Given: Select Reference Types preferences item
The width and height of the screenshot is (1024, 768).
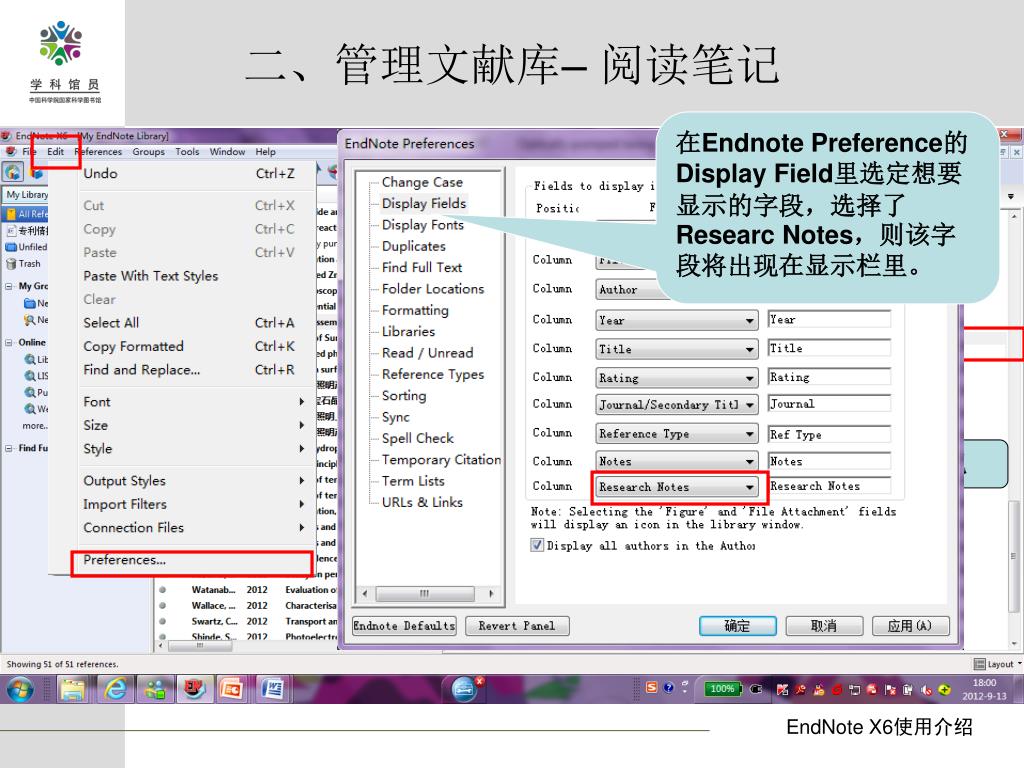Looking at the screenshot, I should tap(433, 374).
